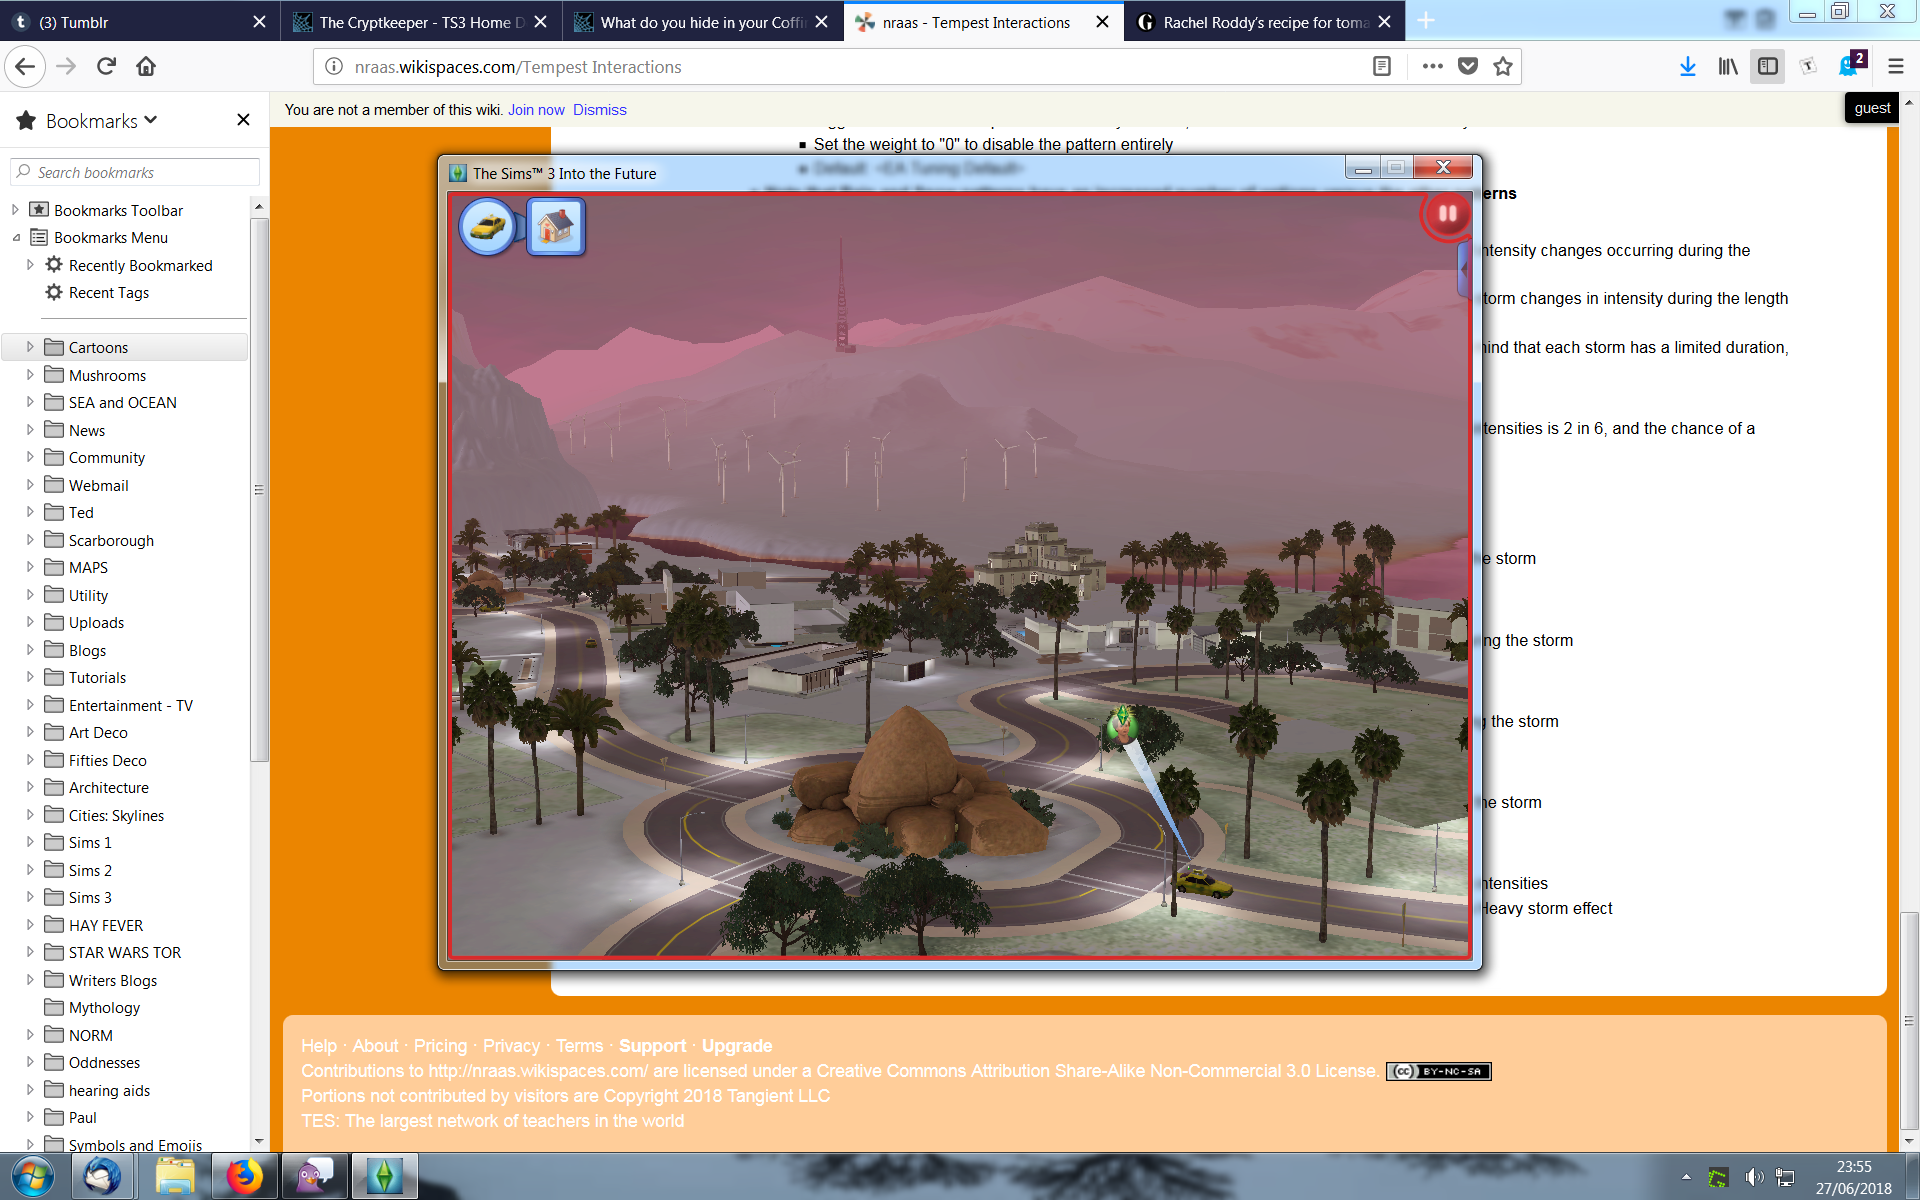Open the Help footer link
The height and width of the screenshot is (1200, 1920).
[319, 1046]
